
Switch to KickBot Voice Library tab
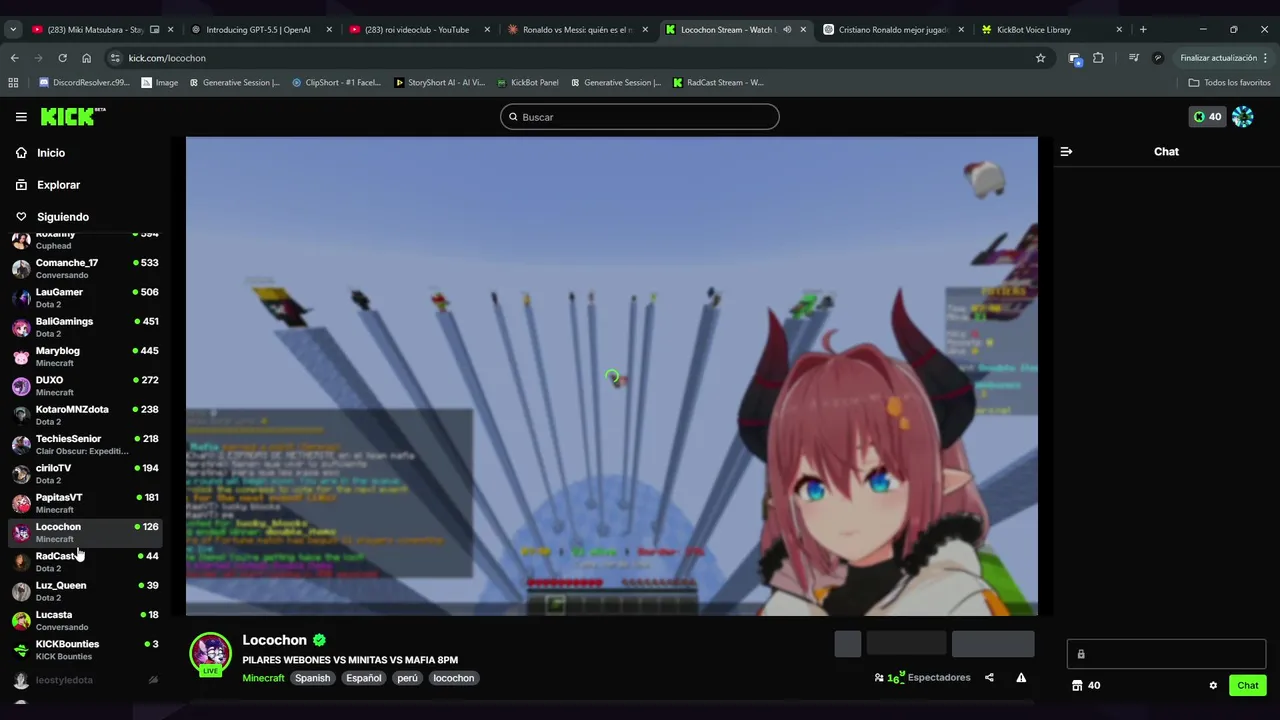click(x=1053, y=30)
